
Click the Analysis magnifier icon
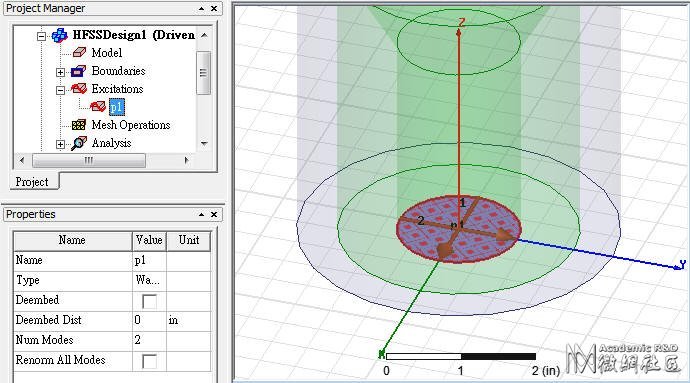(x=79, y=143)
